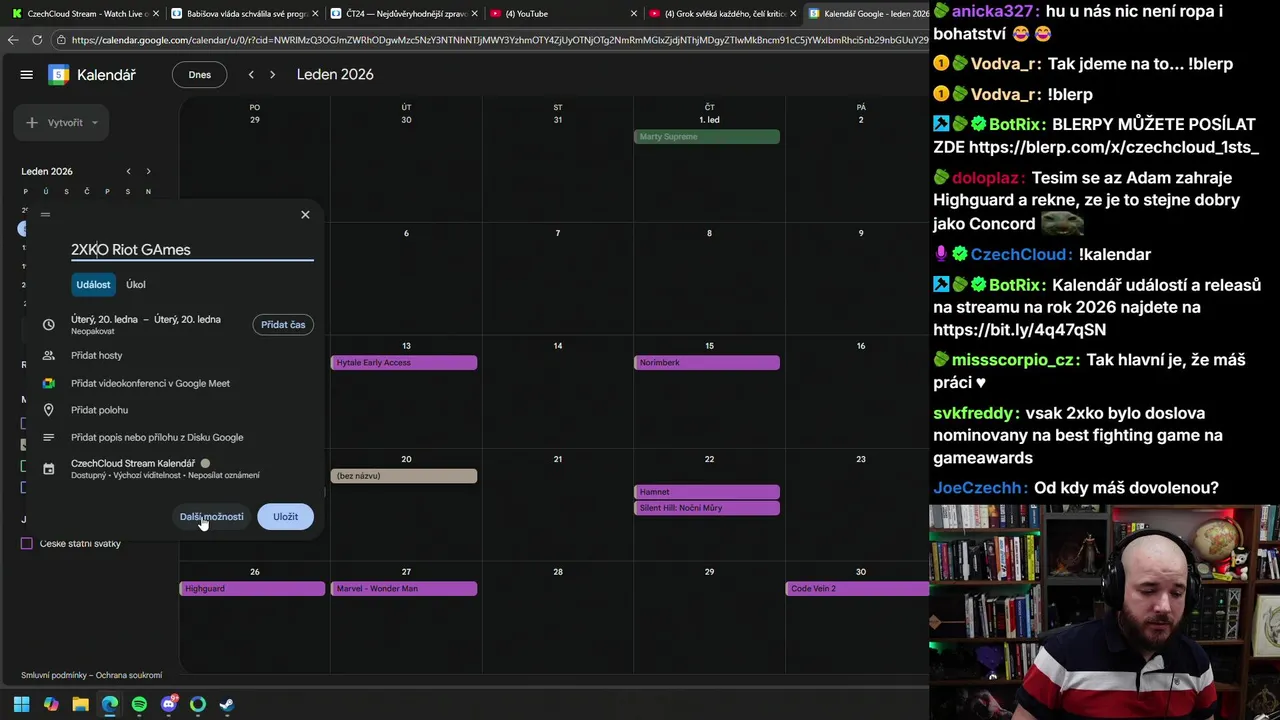Click Přidat hosty to add guests
Image resolution: width=1280 pixels, height=720 pixels.
pyautogui.click(x=97, y=355)
